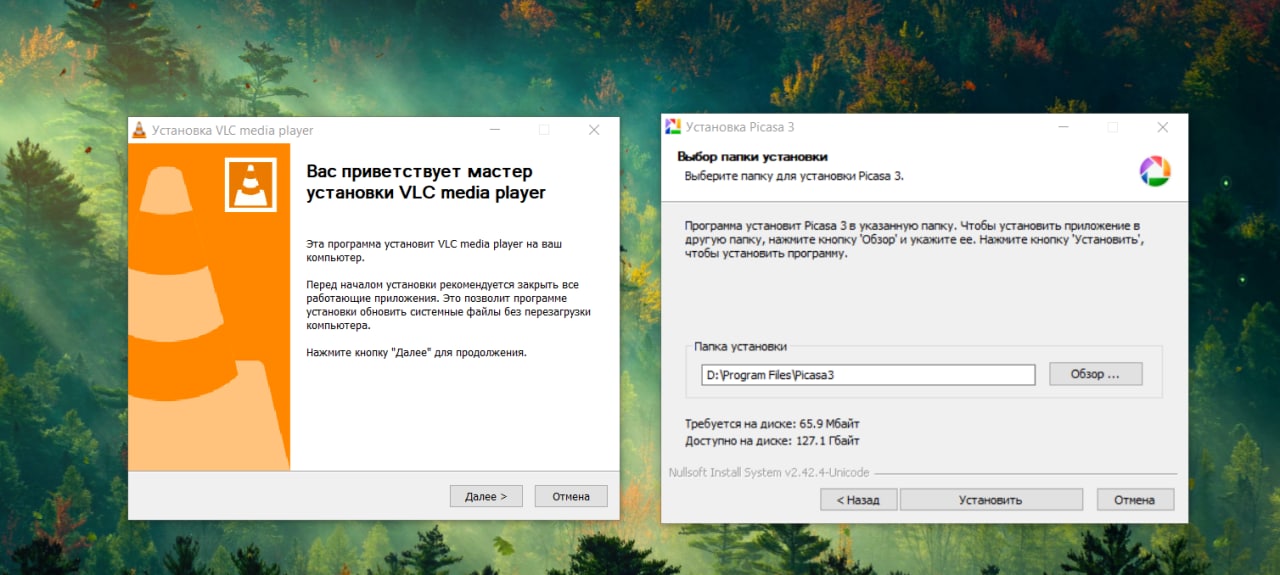Image resolution: width=1280 pixels, height=575 pixels.
Task: Click 'Требуется на диске: 65.9 Мбайт' text
Action: [772, 424]
